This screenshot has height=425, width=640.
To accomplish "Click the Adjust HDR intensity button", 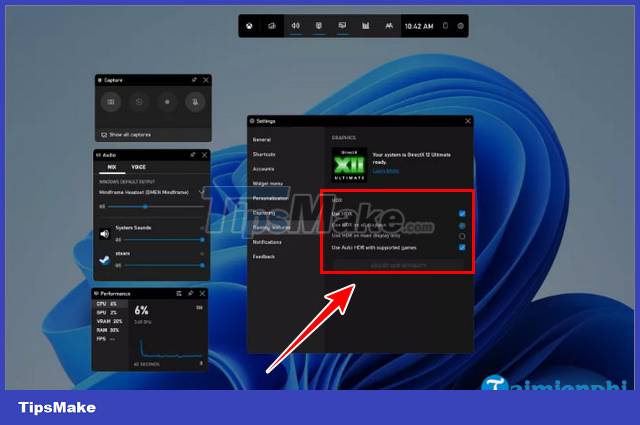I will pos(399,265).
